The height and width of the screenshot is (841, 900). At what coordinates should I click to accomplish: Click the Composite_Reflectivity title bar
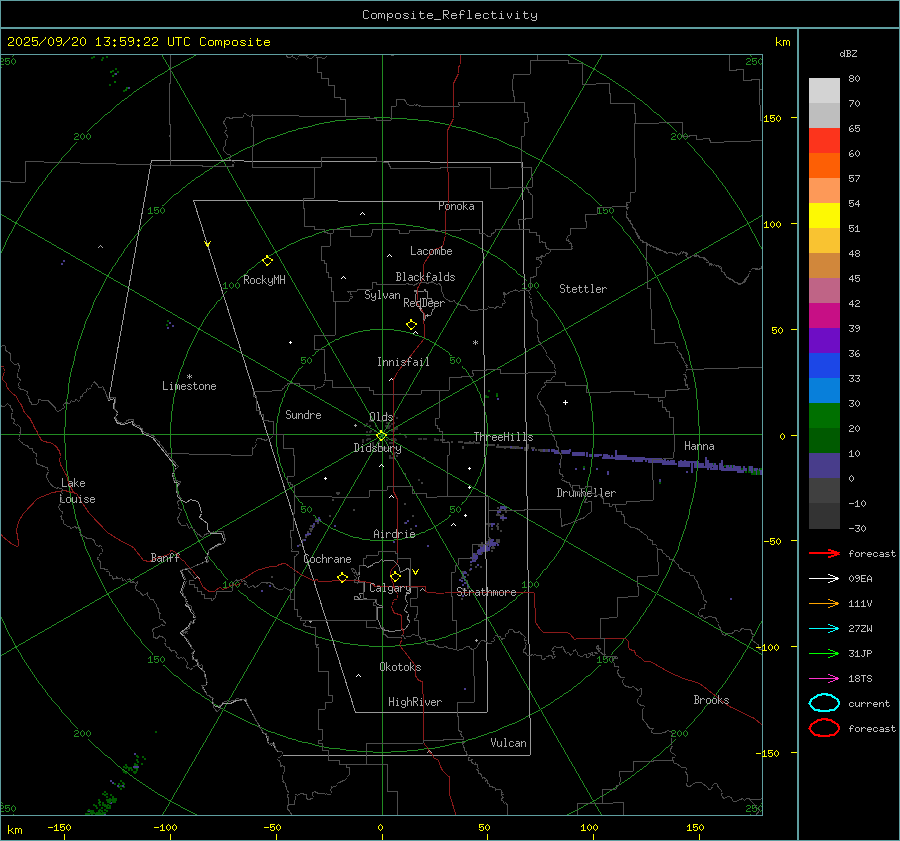coord(449,14)
